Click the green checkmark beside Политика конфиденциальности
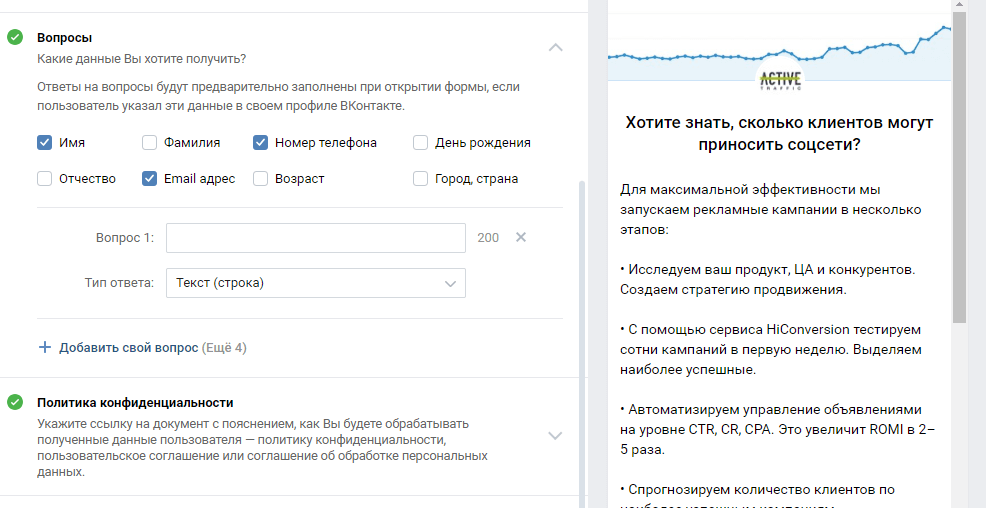Viewport: 986px width, 508px height. [15, 403]
